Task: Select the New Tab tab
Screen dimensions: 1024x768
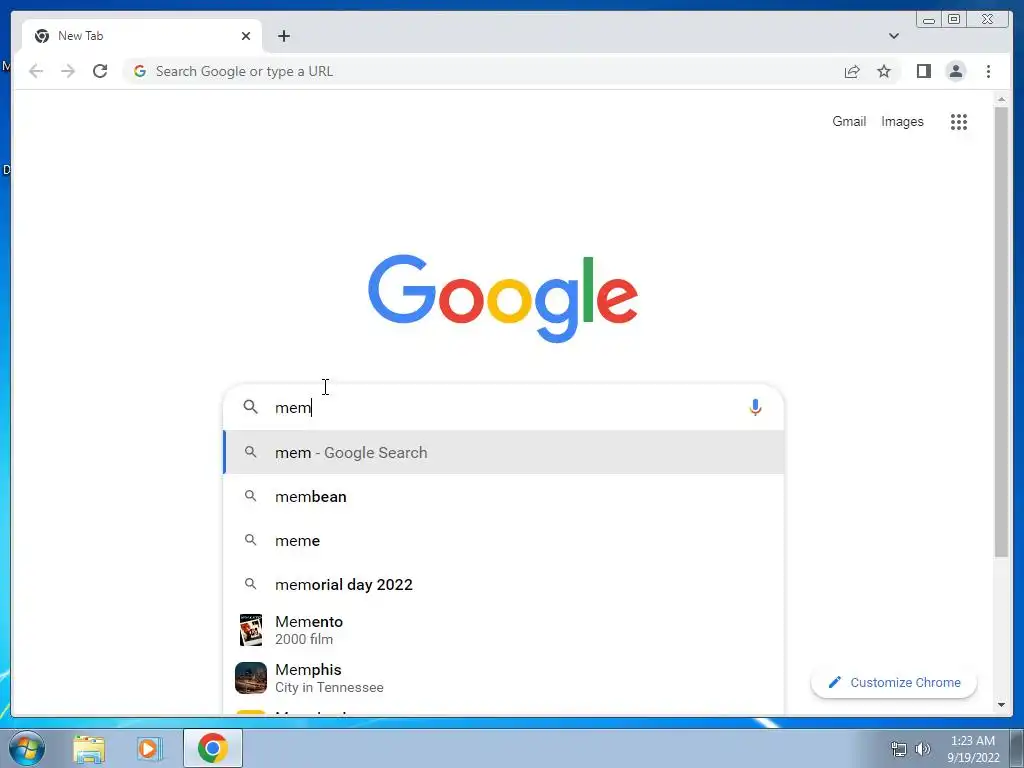Action: point(142,36)
